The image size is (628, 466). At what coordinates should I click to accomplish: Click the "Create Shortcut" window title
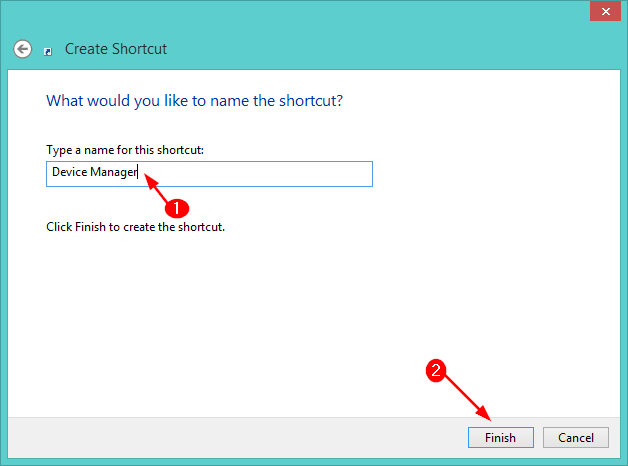pos(116,49)
